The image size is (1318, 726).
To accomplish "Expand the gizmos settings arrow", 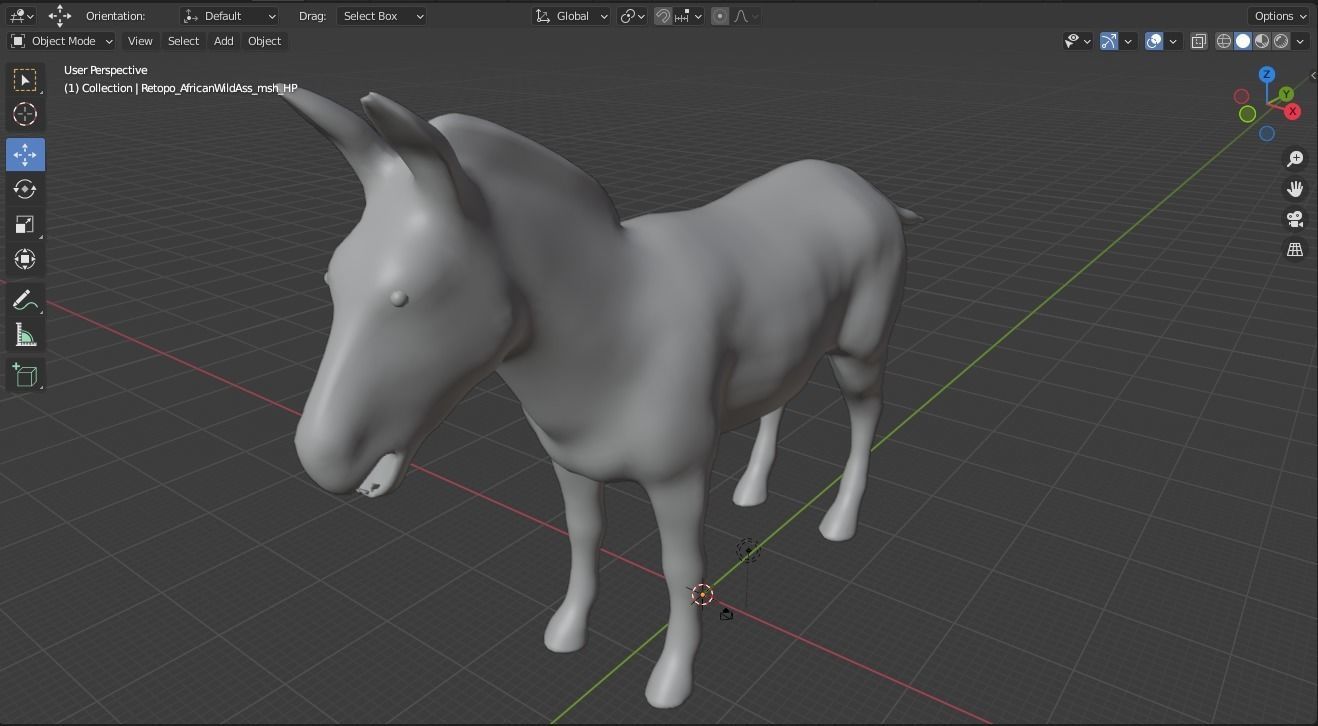I will tap(1128, 41).
